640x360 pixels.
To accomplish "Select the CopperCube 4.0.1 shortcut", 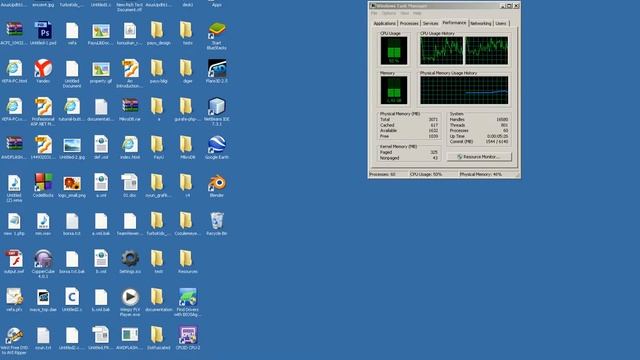I will point(43,263).
